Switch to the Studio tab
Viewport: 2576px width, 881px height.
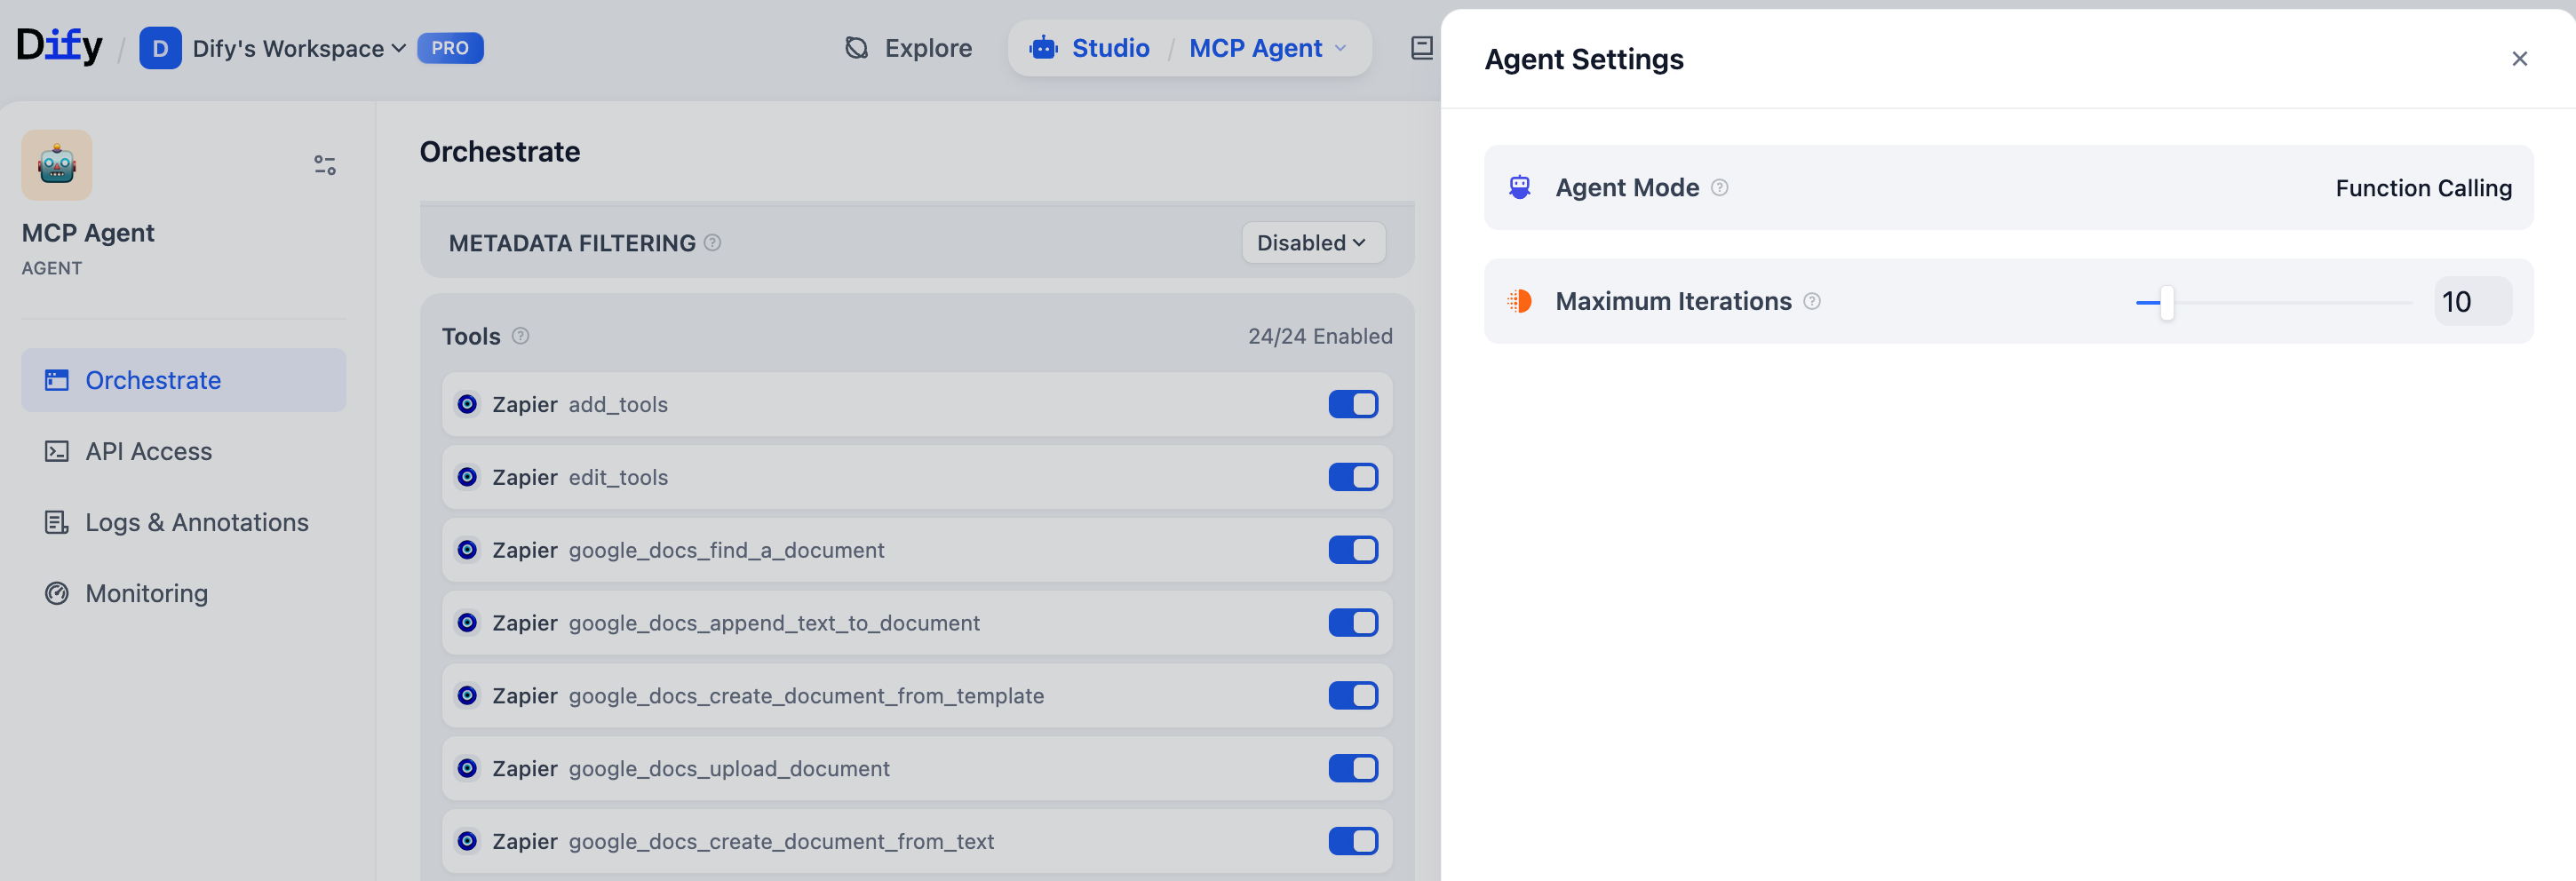[1090, 48]
